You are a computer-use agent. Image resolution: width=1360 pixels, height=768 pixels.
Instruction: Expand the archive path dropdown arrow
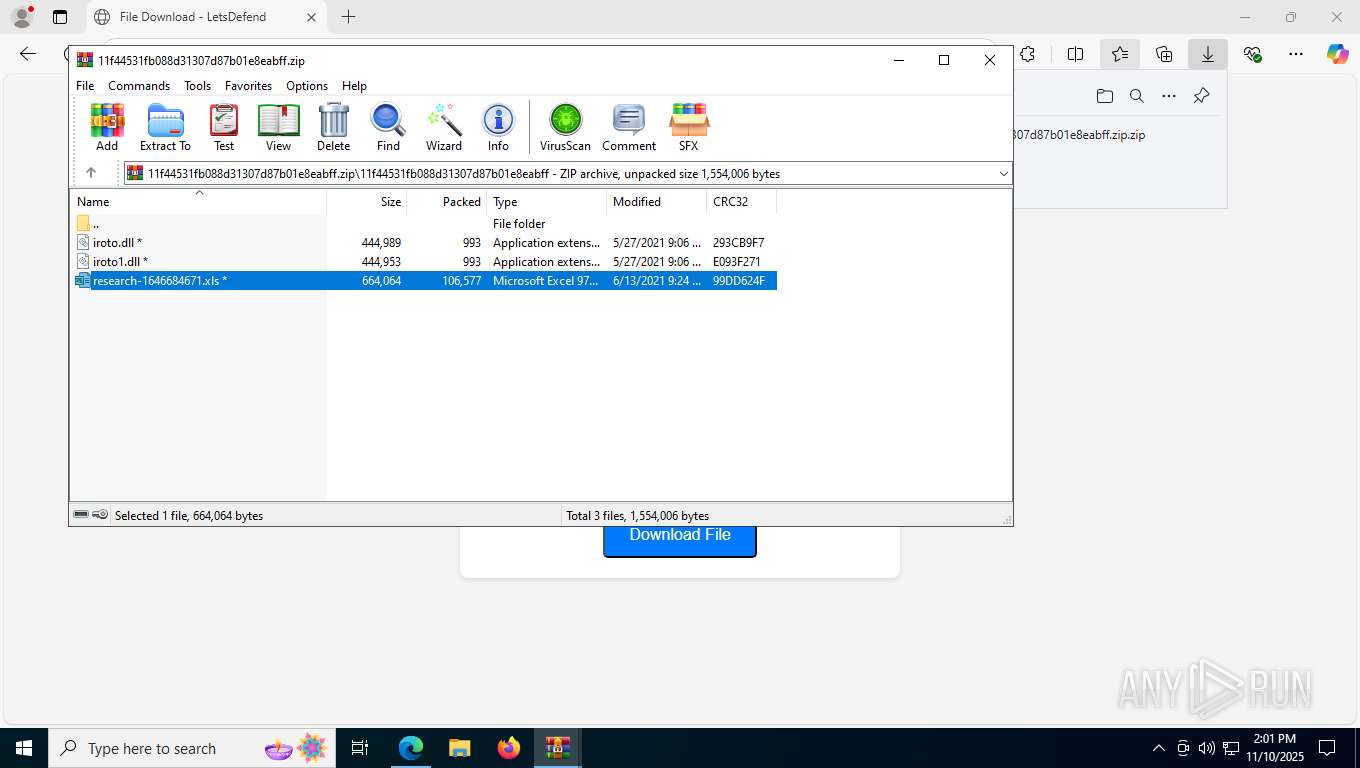[1003, 173]
